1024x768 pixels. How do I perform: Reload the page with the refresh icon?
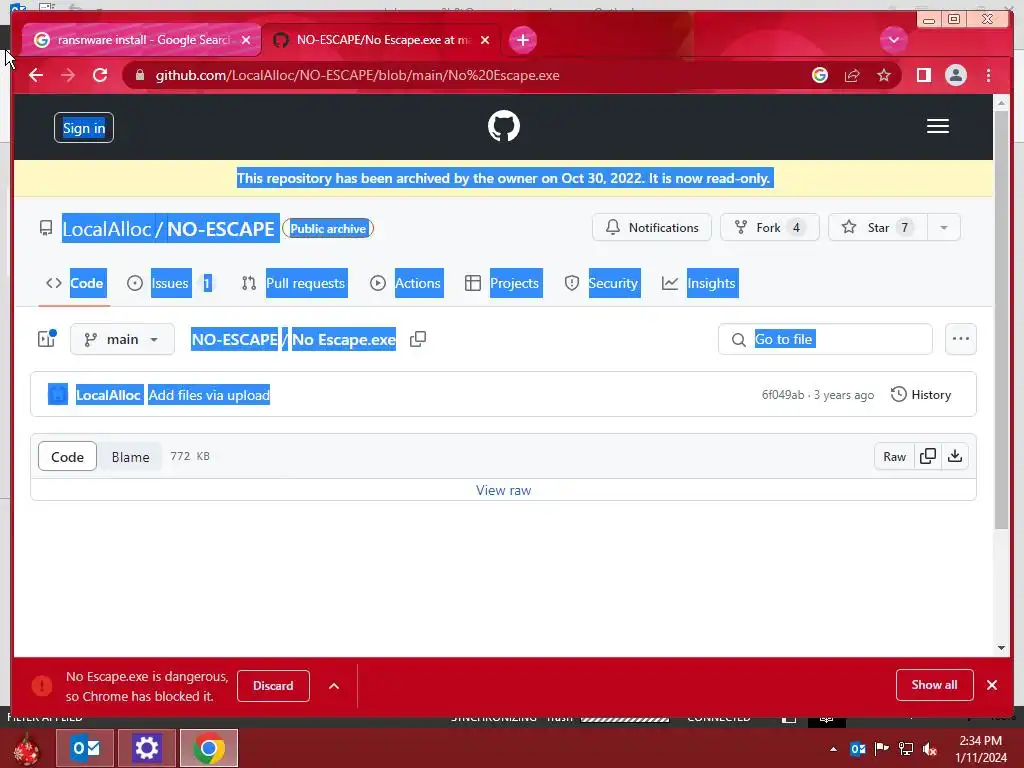coord(100,75)
